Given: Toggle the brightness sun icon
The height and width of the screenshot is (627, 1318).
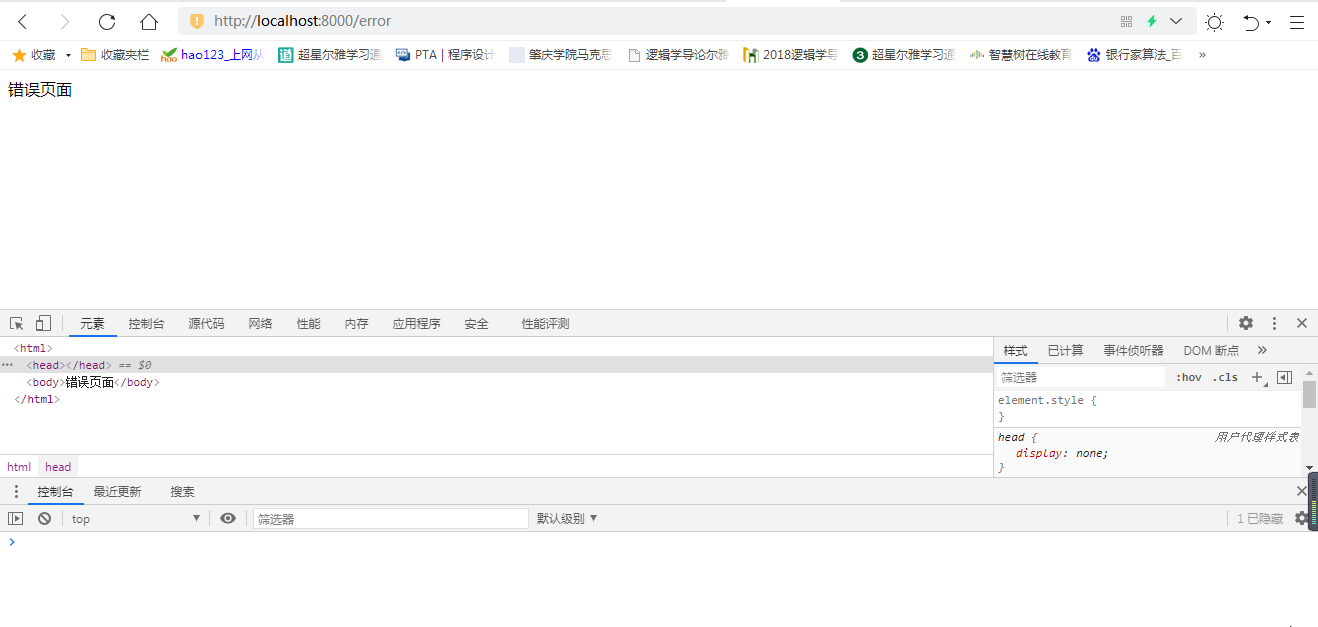Looking at the screenshot, I should (x=1214, y=21).
